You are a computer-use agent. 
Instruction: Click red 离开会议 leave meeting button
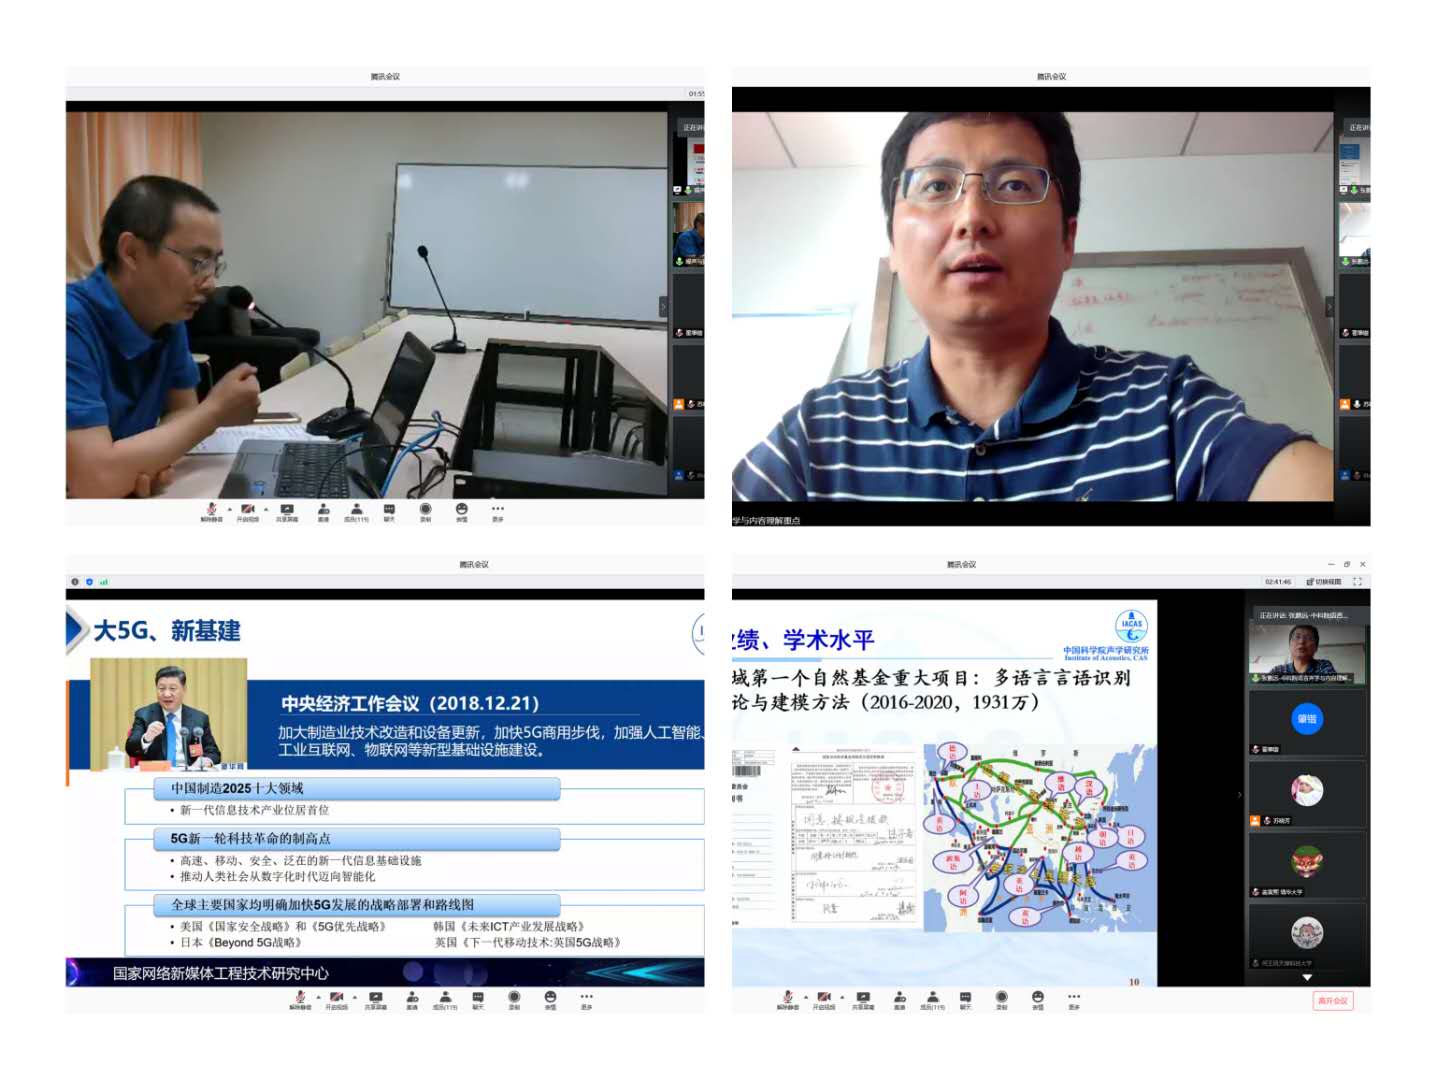click(x=1332, y=1000)
